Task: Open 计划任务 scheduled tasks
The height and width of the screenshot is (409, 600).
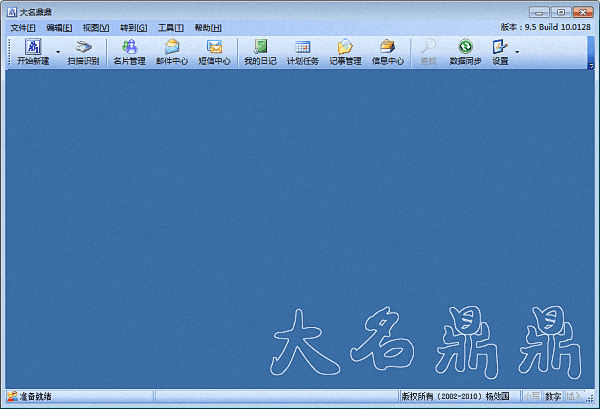Action: (302, 47)
